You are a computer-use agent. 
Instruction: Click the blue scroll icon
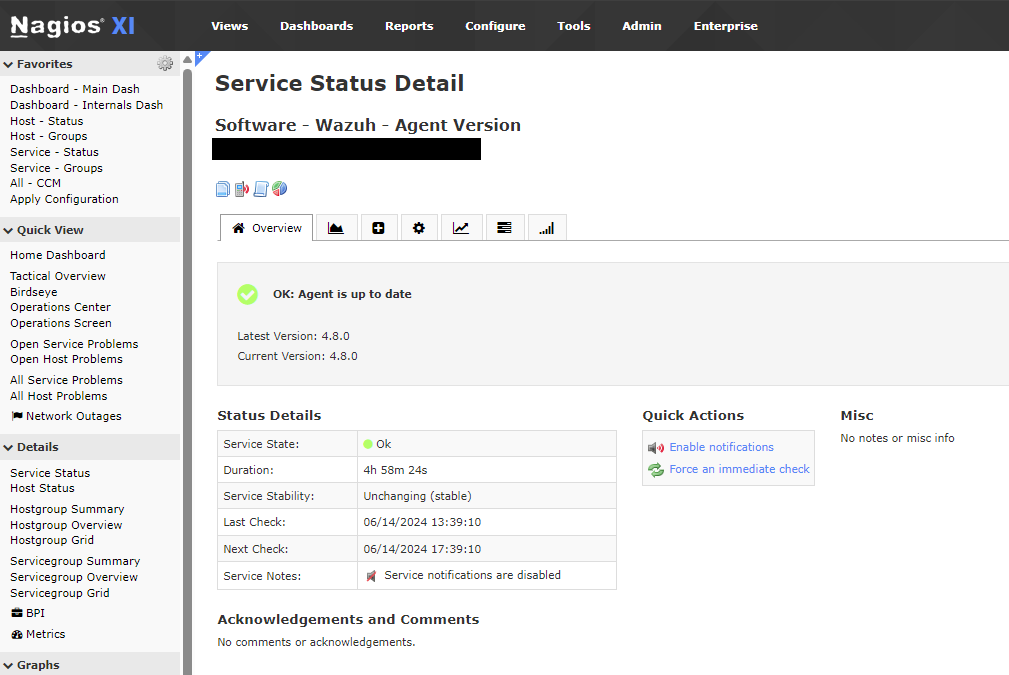(x=261, y=189)
